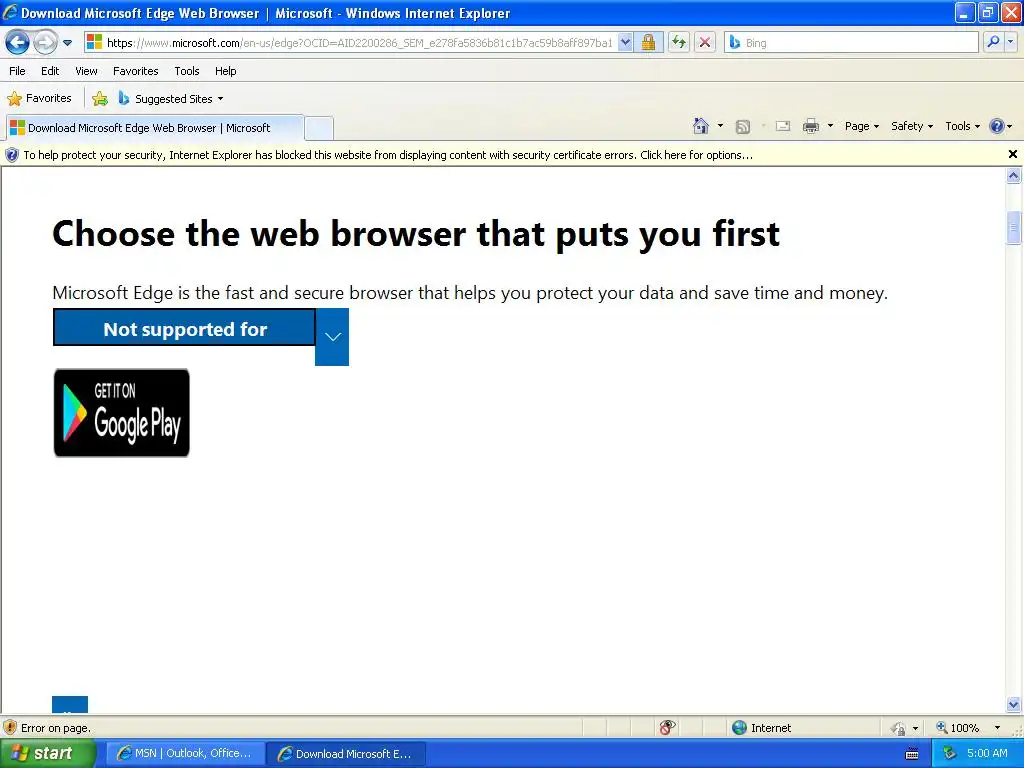Click the Back navigation arrow
Screen dimensions: 1024x768
pos(17,43)
